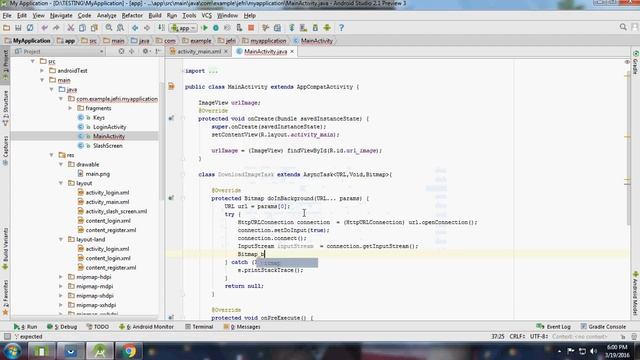Navigate Back with the left arrow icon
The height and width of the screenshot is (360, 640).
(x=135, y=28)
